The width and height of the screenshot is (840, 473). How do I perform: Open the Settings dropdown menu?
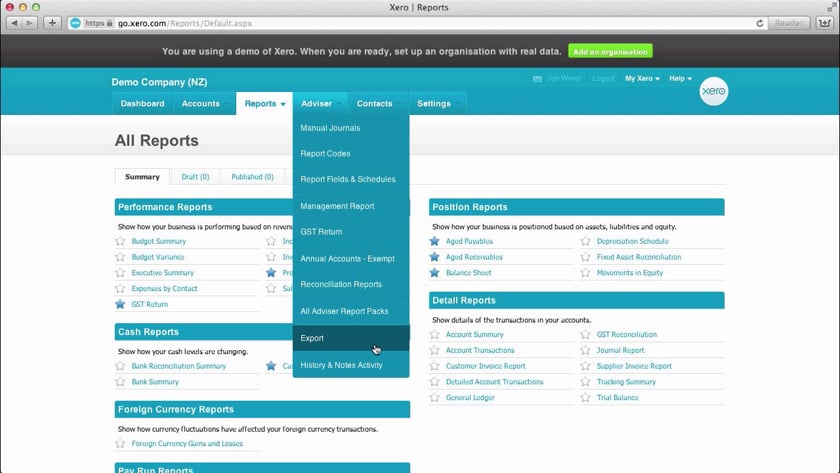click(437, 103)
